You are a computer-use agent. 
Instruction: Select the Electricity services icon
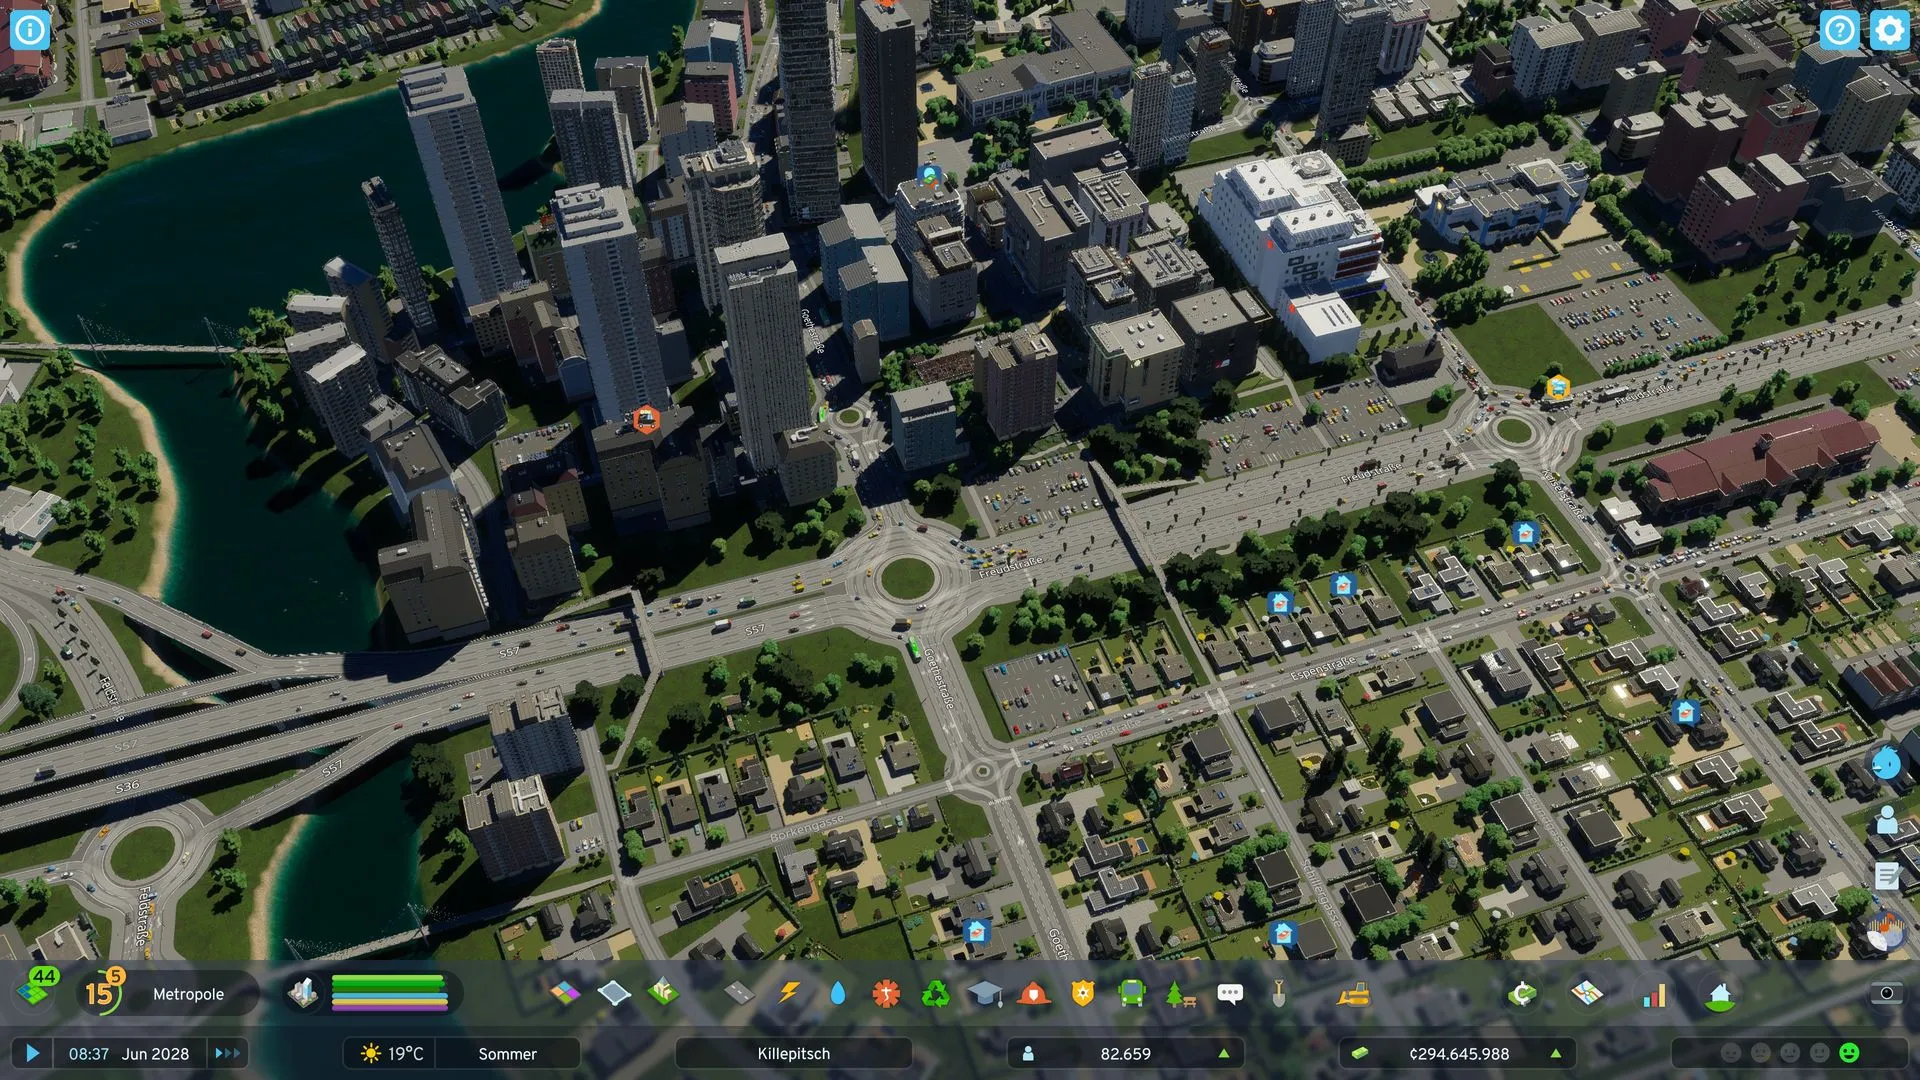point(789,994)
